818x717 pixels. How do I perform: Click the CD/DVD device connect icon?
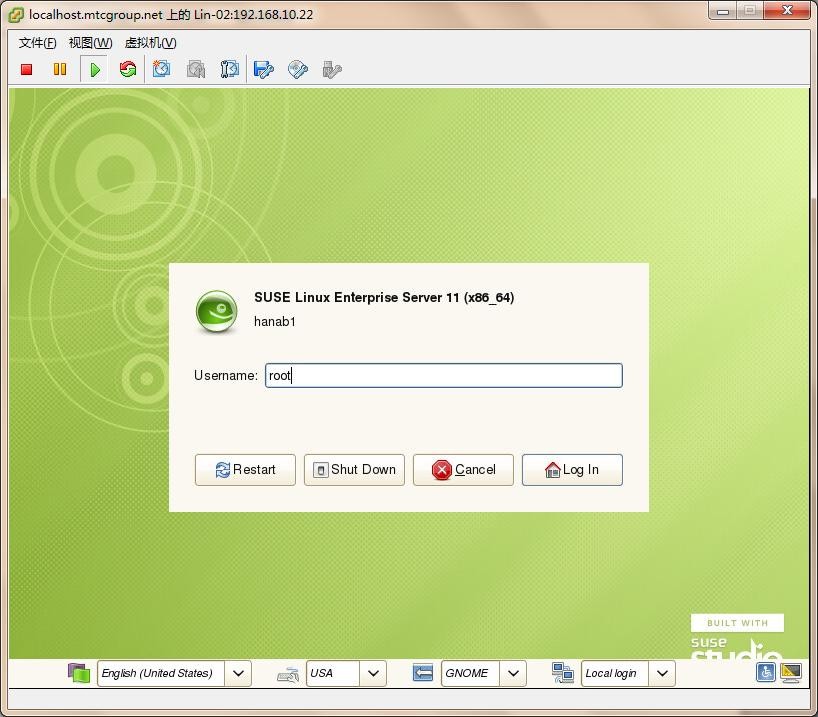click(297, 69)
